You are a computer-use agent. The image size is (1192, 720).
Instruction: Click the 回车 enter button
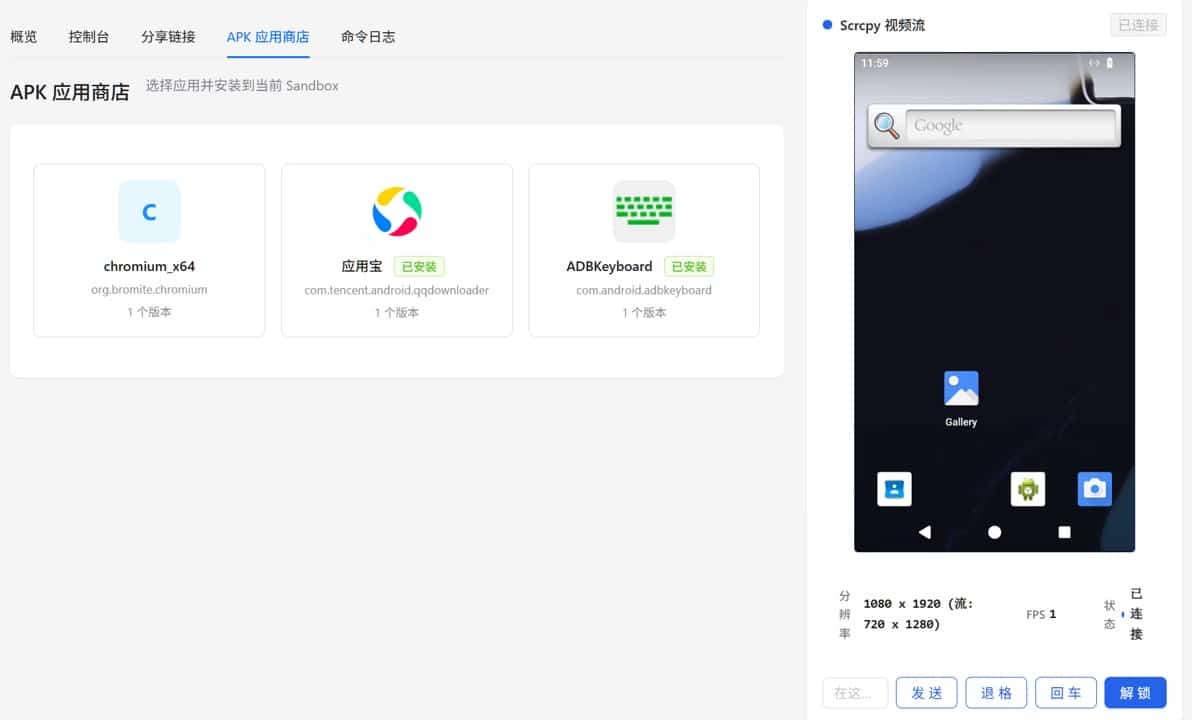click(x=1065, y=692)
